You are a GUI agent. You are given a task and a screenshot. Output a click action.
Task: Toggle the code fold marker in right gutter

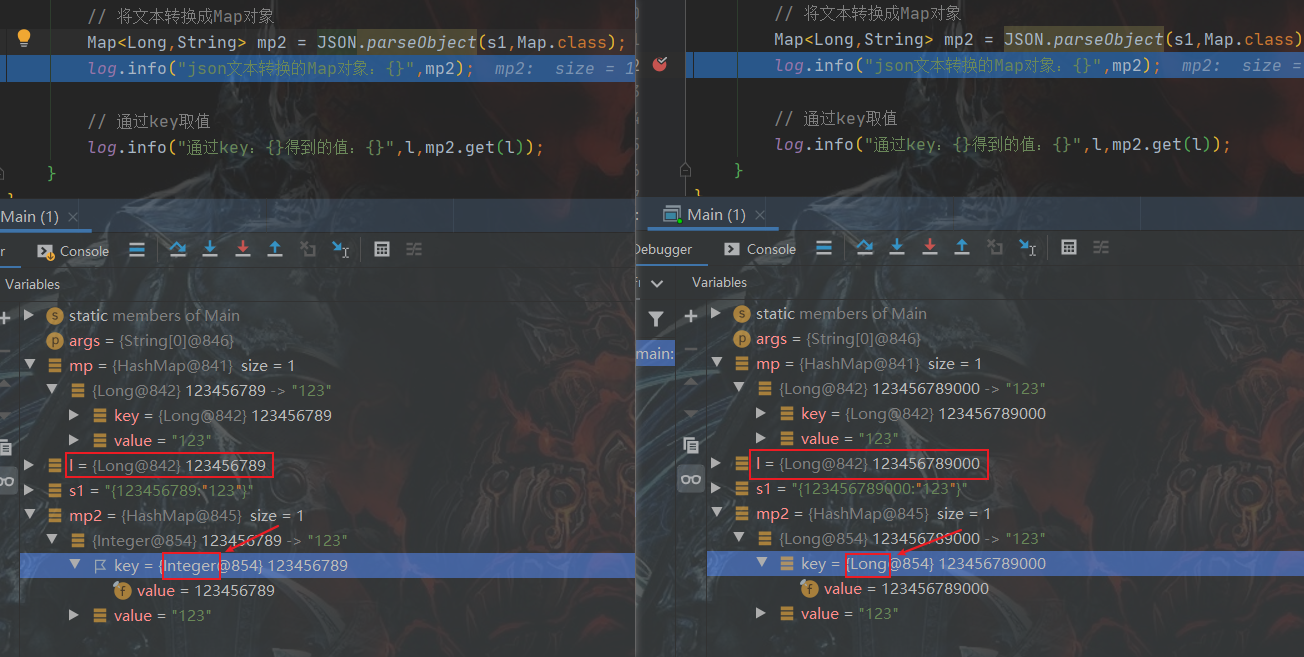click(x=685, y=170)
